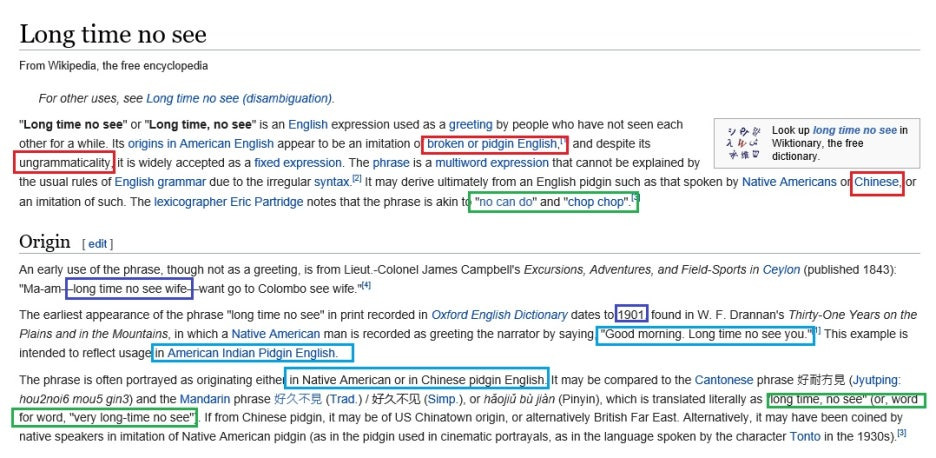
Task: Open the 'Long time no see (disambiguation)' link
Action: click(239, 98)
